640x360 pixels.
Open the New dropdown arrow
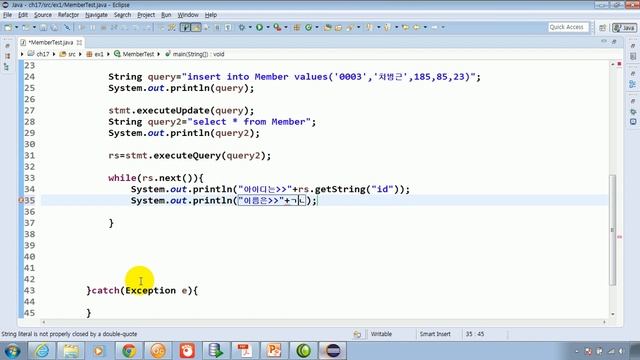click(17, 27)
